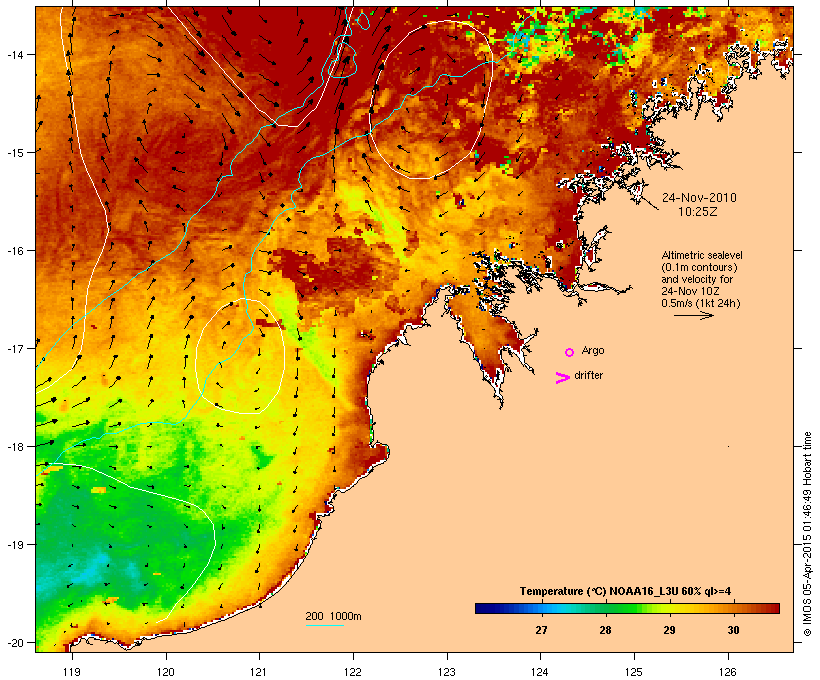Click the 'Temperature (°C) NOAA16_L3U 60% ql>=4' title
This screenshot has width=820, height=680.
(x=625, y=591)
